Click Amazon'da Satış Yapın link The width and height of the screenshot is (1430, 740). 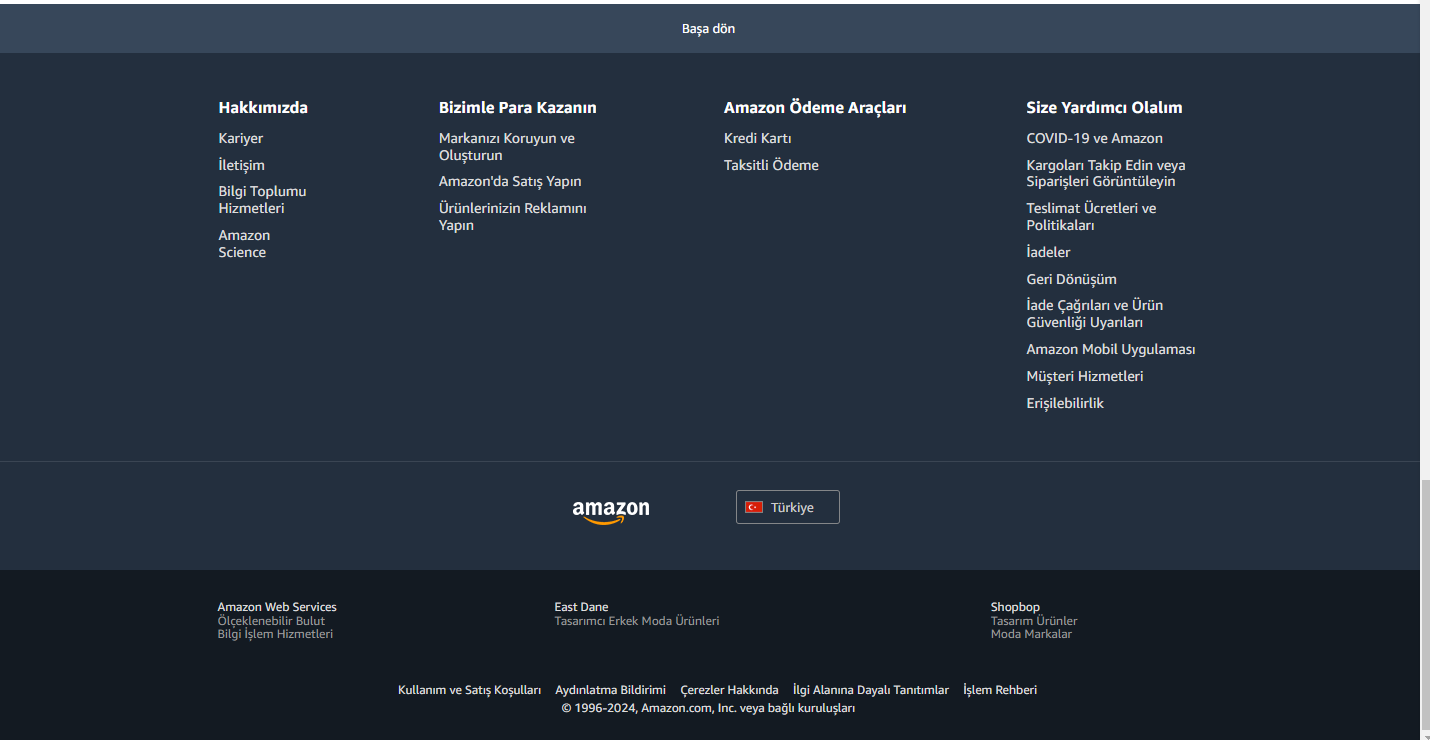click(x=510, y=181)
